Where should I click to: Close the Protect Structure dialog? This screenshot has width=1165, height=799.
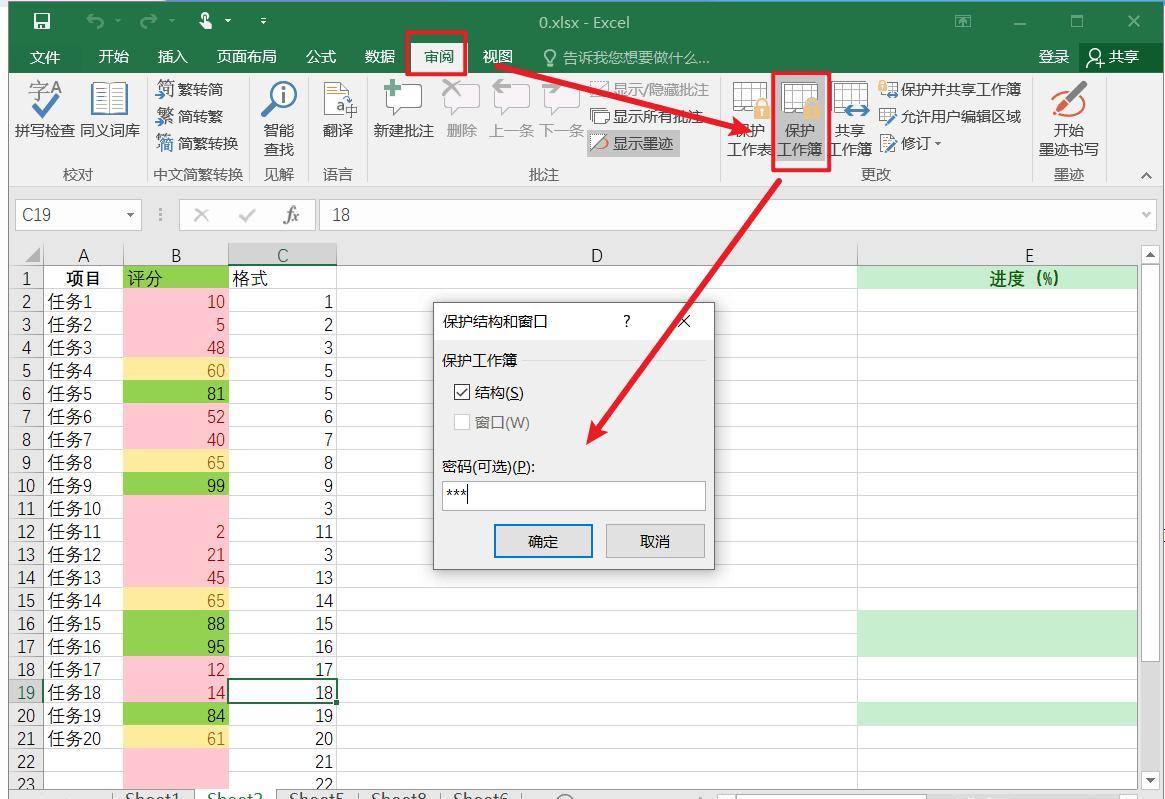[x=684, y=321]
